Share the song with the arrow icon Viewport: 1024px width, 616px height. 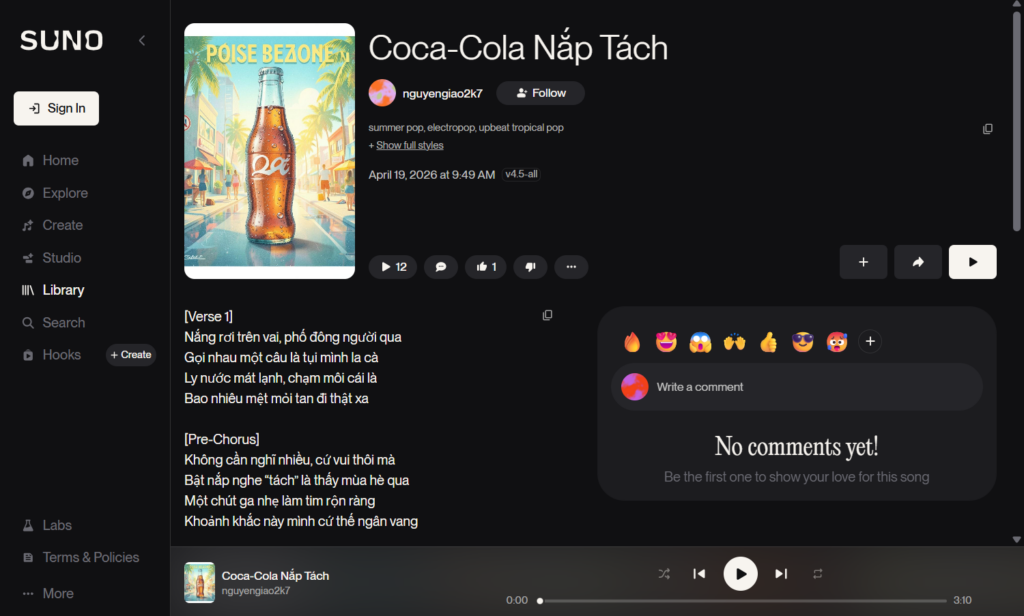(918, 262)
